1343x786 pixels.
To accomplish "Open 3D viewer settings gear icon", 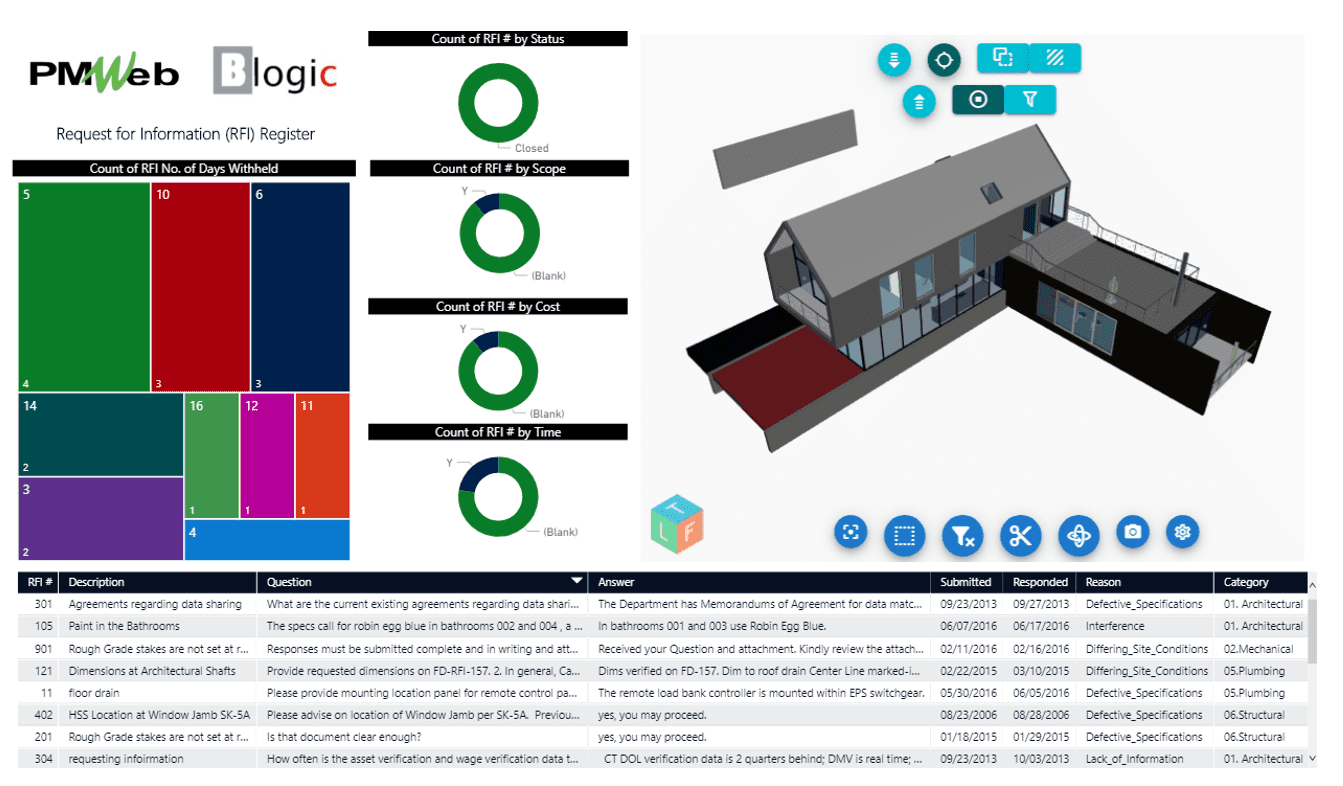I will pos(1183,532).
